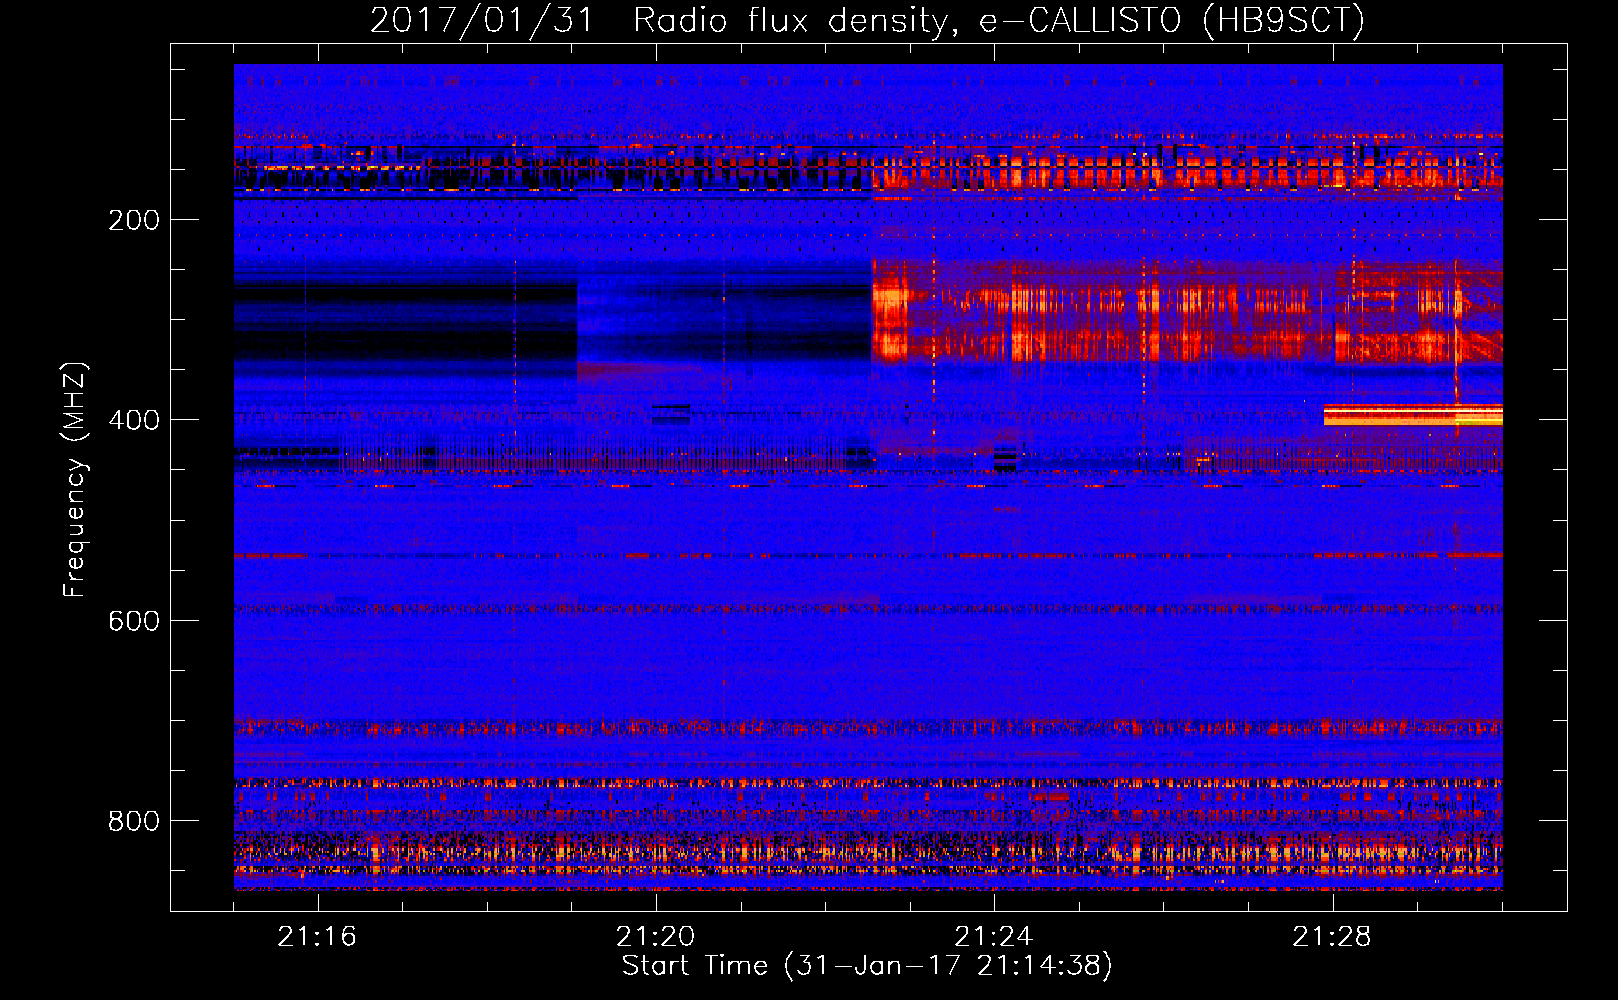Viewport: 1618px width, 1000px height.
Task: Click the bright yellow band near 400 MHz
Action: (x=1413, y=415)
